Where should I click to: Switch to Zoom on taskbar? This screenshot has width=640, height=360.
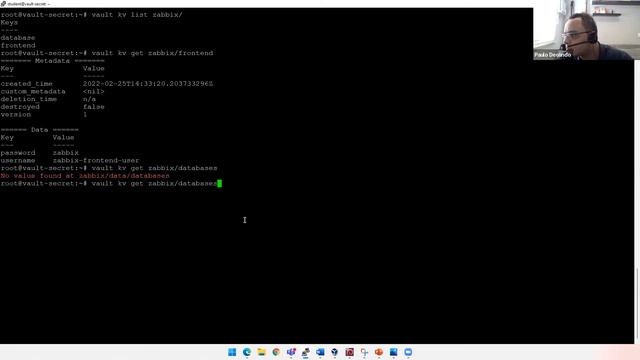click(408, 352)
